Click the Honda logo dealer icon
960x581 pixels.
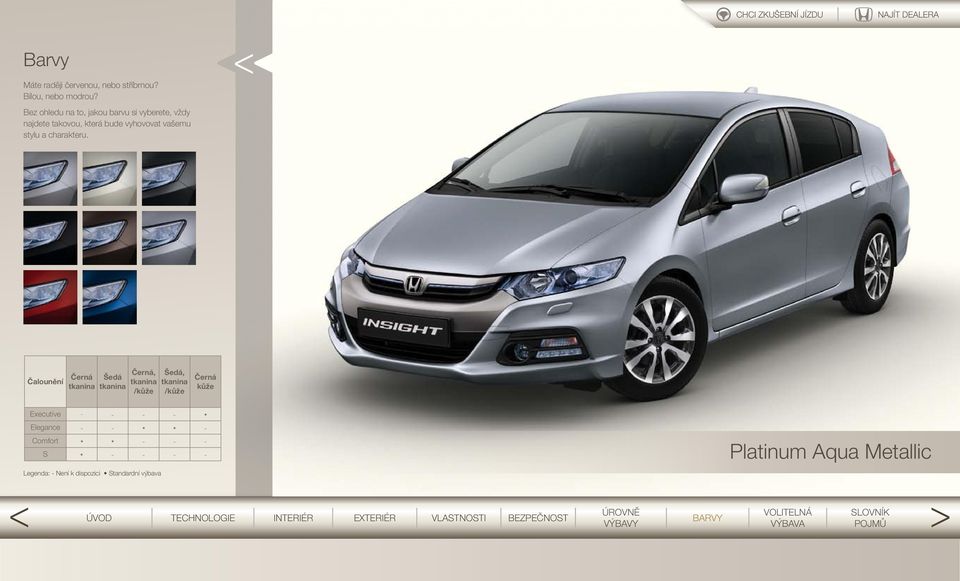(x=863, y=15)
